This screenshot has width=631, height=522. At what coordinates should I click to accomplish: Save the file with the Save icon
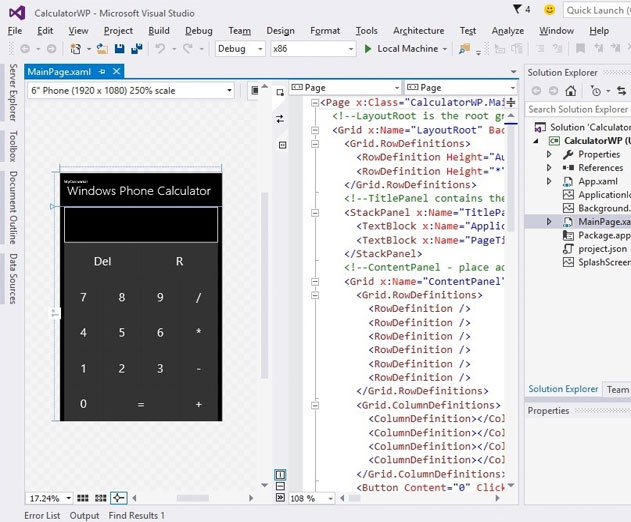(120, 49)
